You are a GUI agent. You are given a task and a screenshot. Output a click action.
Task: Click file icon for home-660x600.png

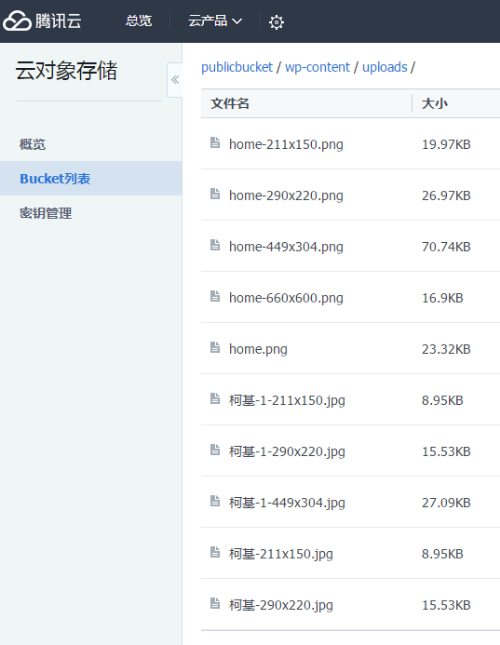click(215, 296)
